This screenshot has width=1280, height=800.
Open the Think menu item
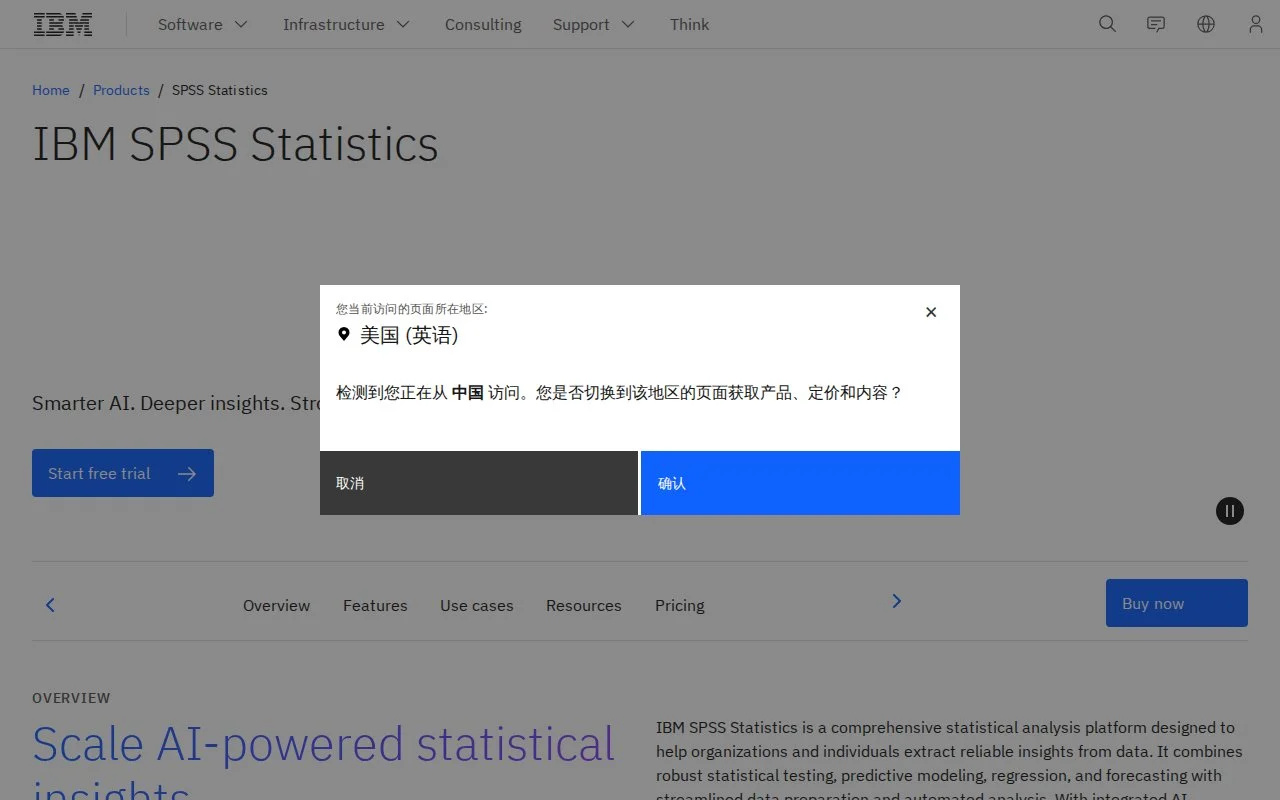point(689,24)
